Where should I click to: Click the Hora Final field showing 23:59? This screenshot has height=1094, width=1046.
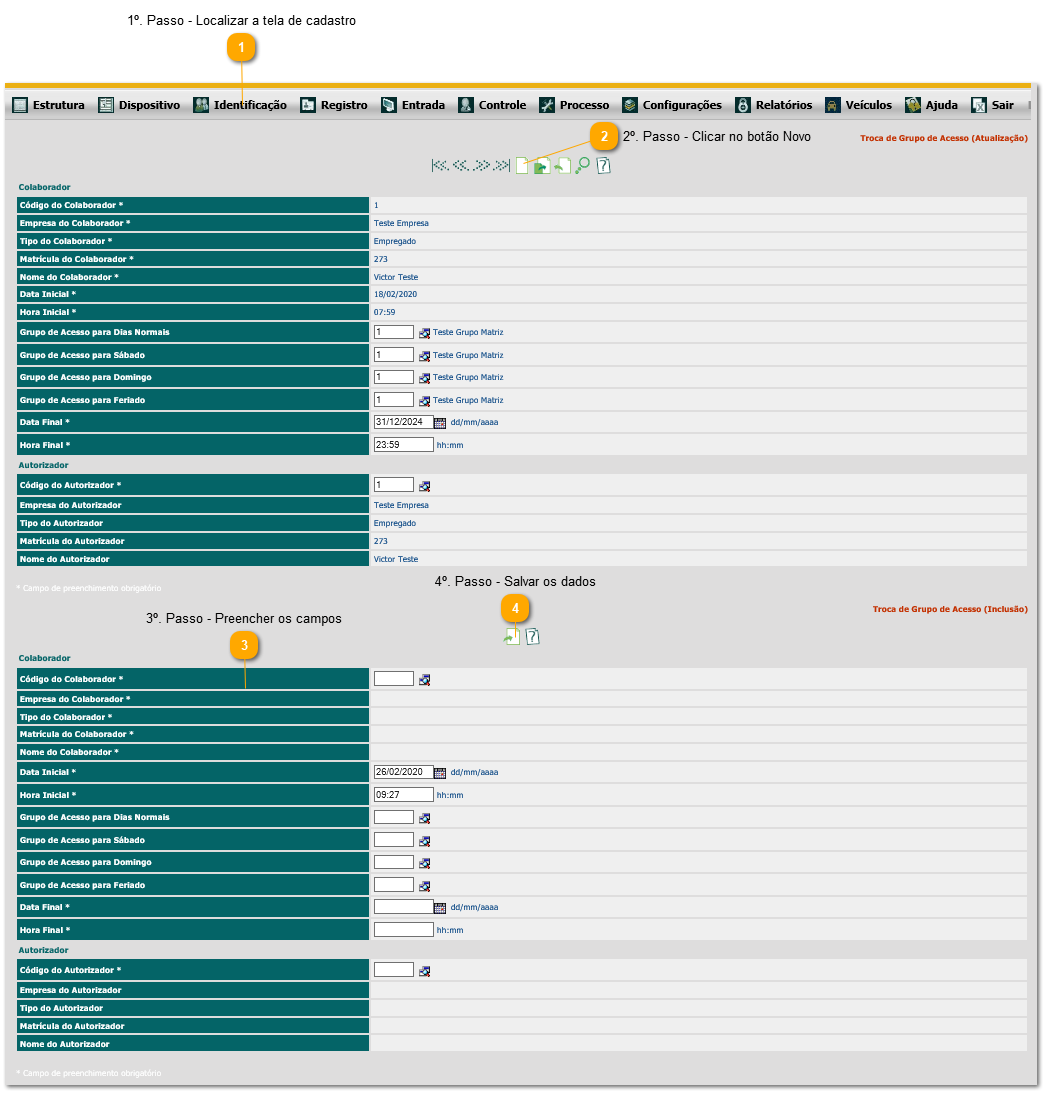tap(403, 445)
